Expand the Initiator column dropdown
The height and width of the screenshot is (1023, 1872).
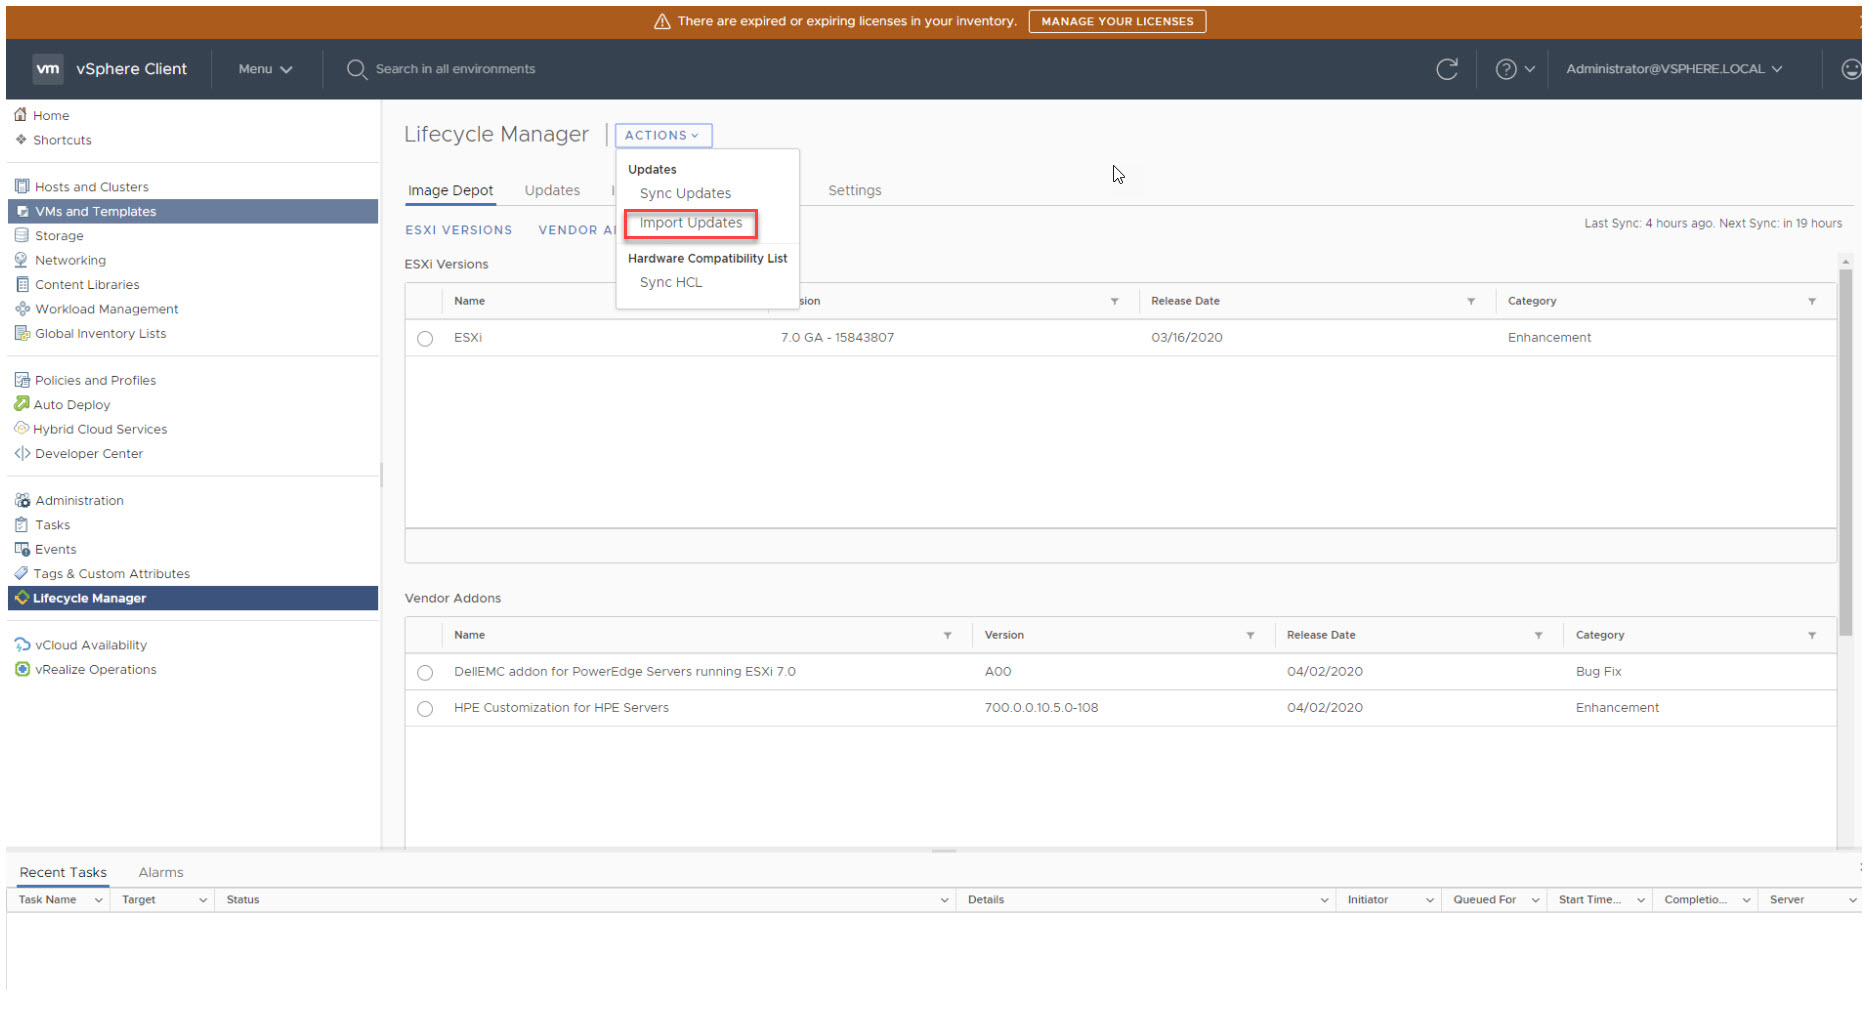point(1429,901)
